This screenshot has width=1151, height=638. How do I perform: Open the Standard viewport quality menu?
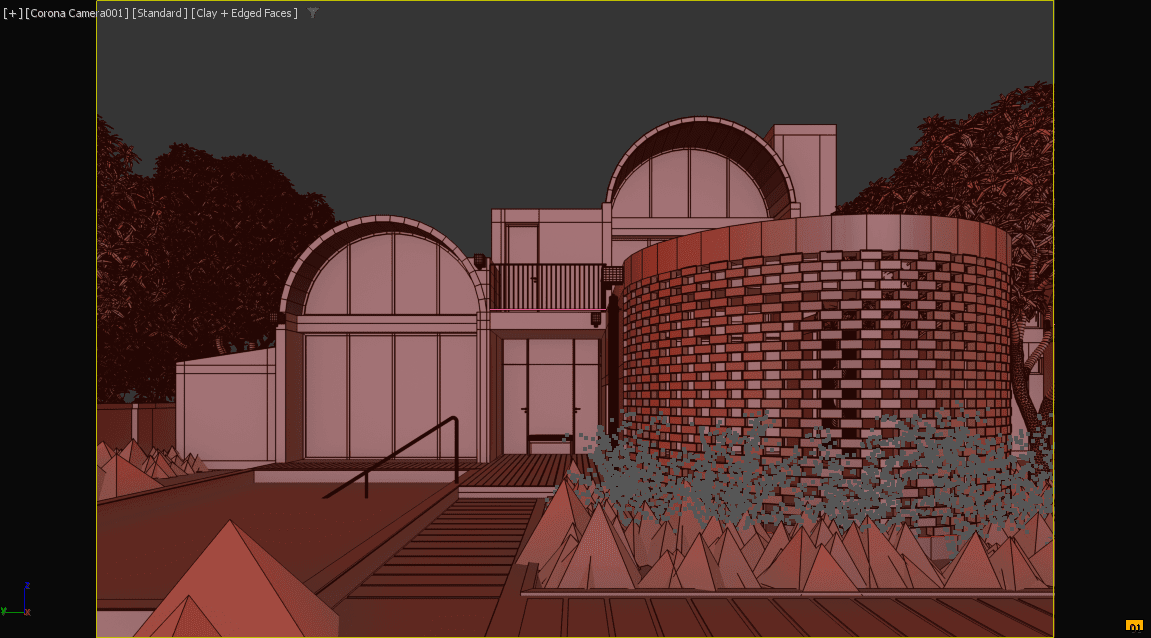pyautogui.click(x=159, y=13)
